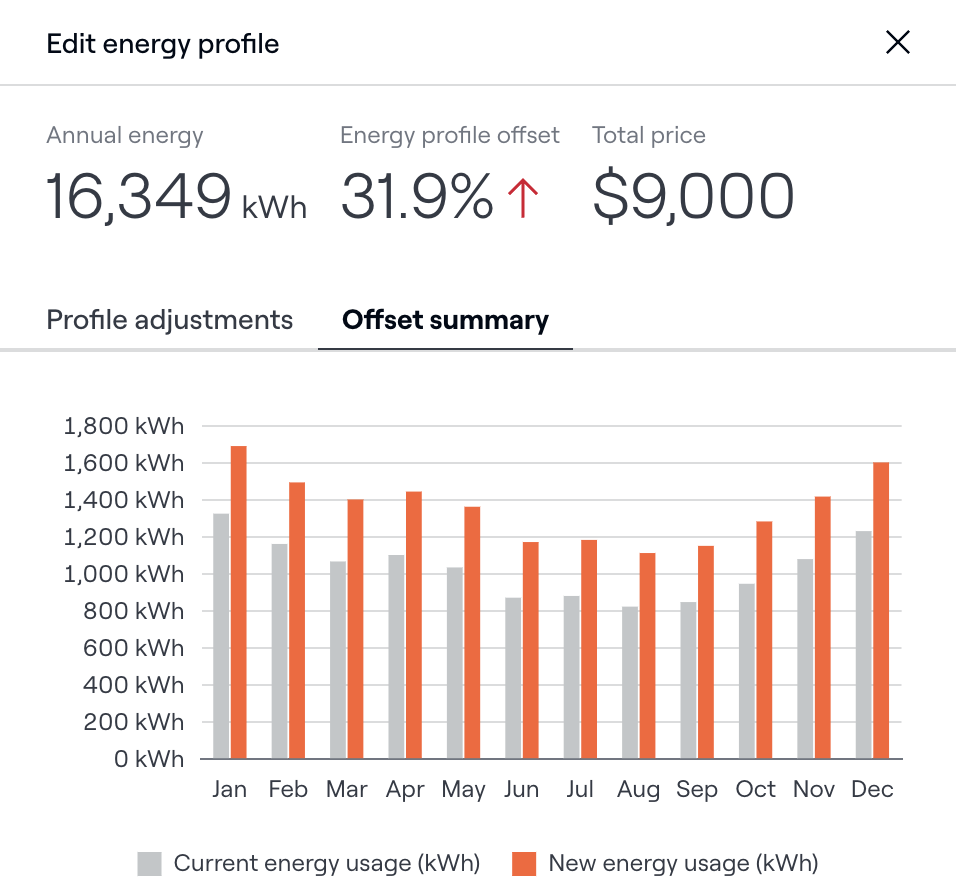
Task: Toggle the New energy usage (kWh) legend label
Action: tap(683, 863)
